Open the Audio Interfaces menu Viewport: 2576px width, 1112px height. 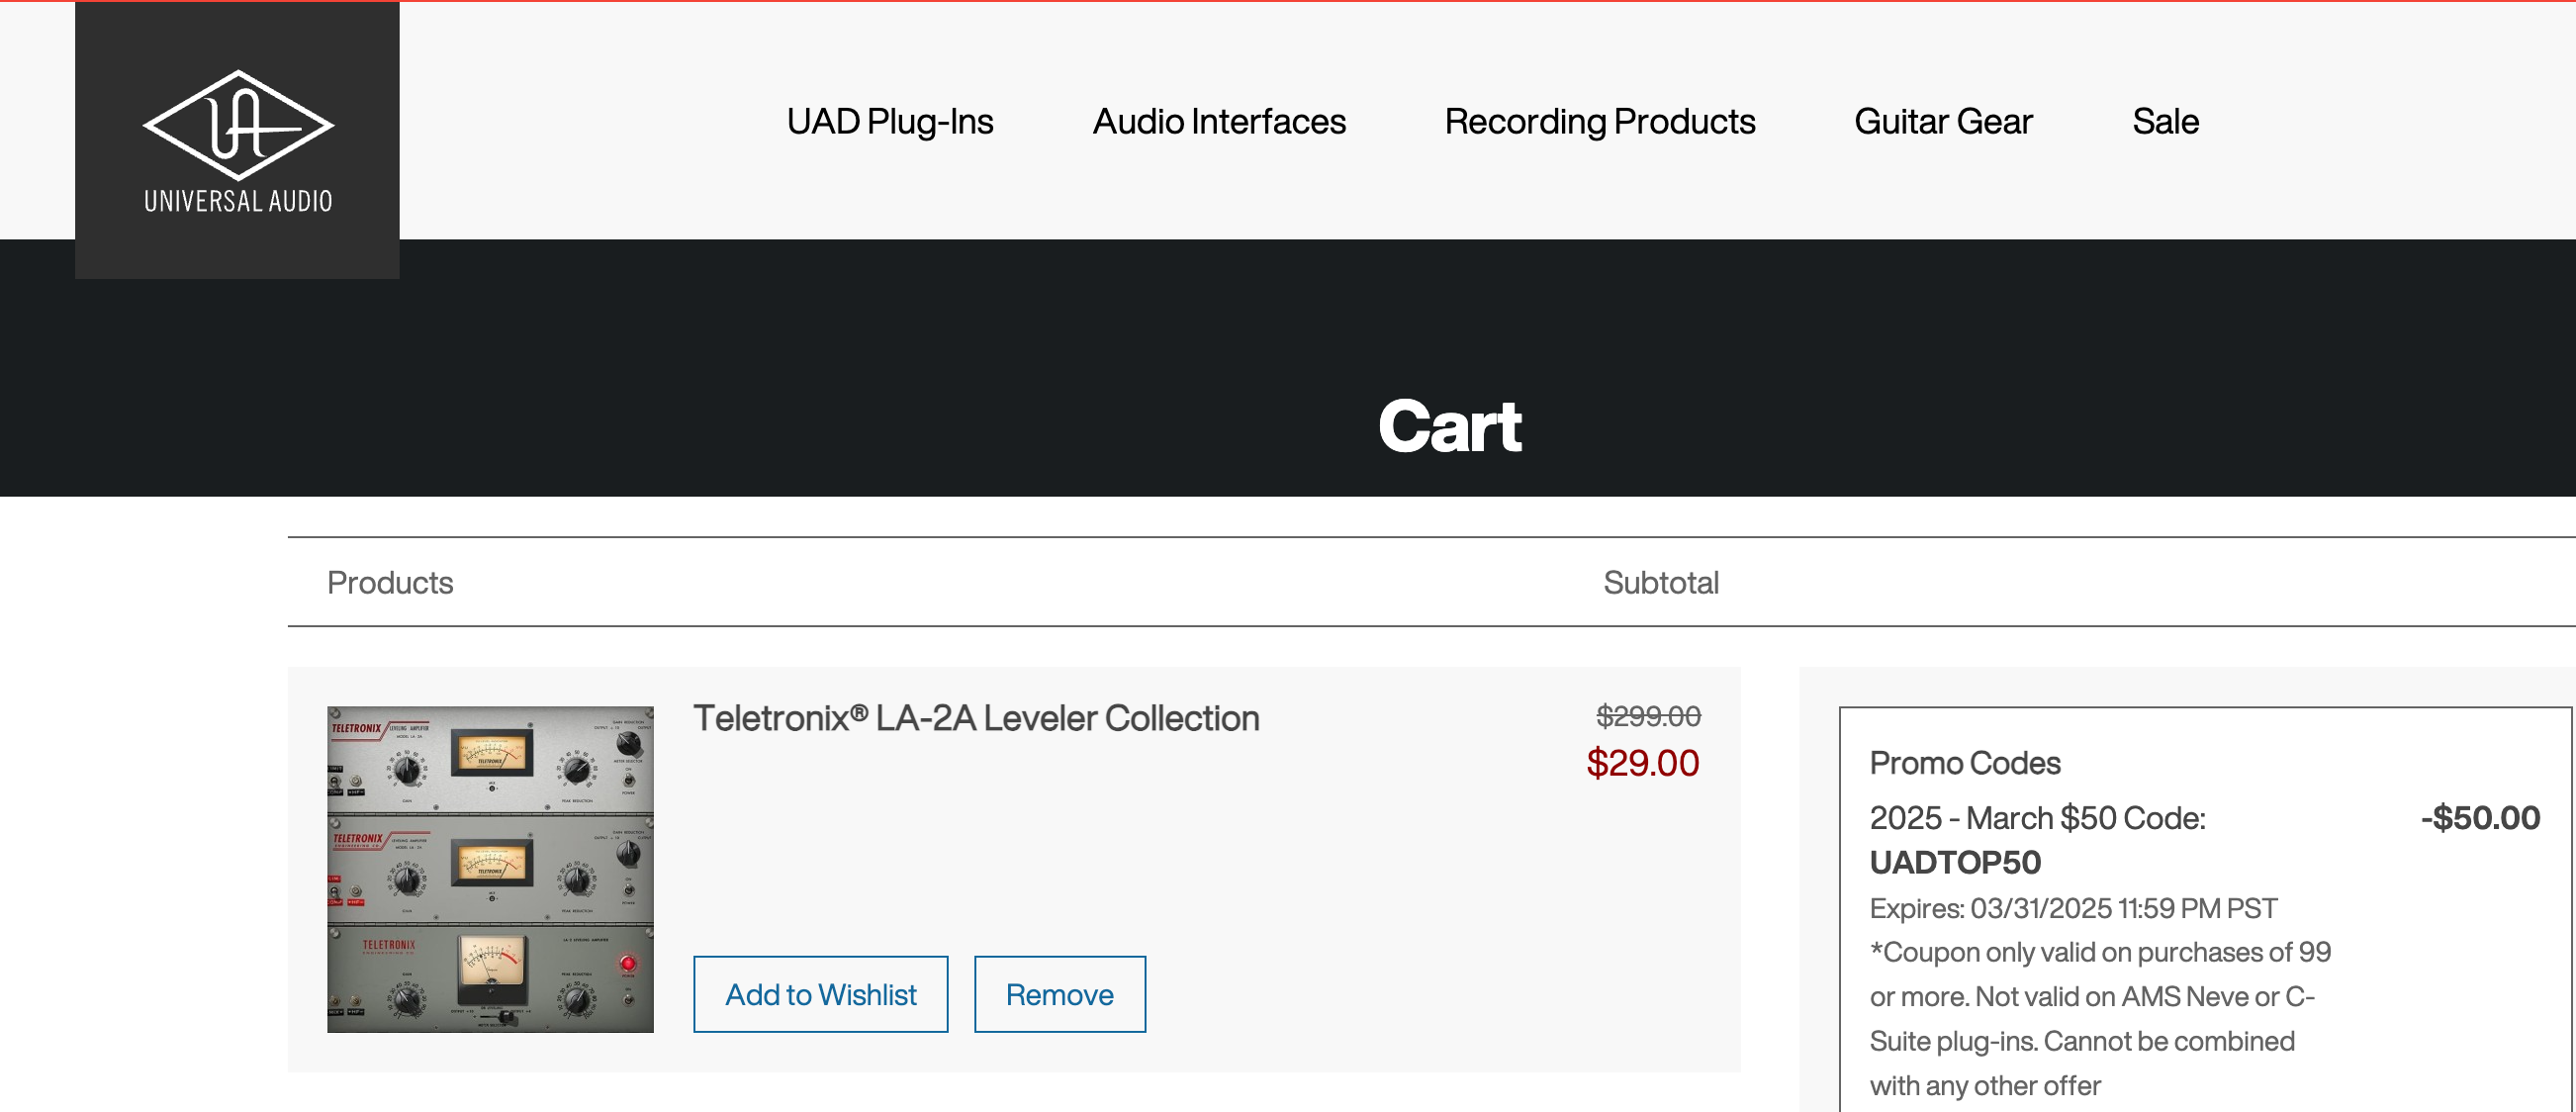(x=1218, y=121)
